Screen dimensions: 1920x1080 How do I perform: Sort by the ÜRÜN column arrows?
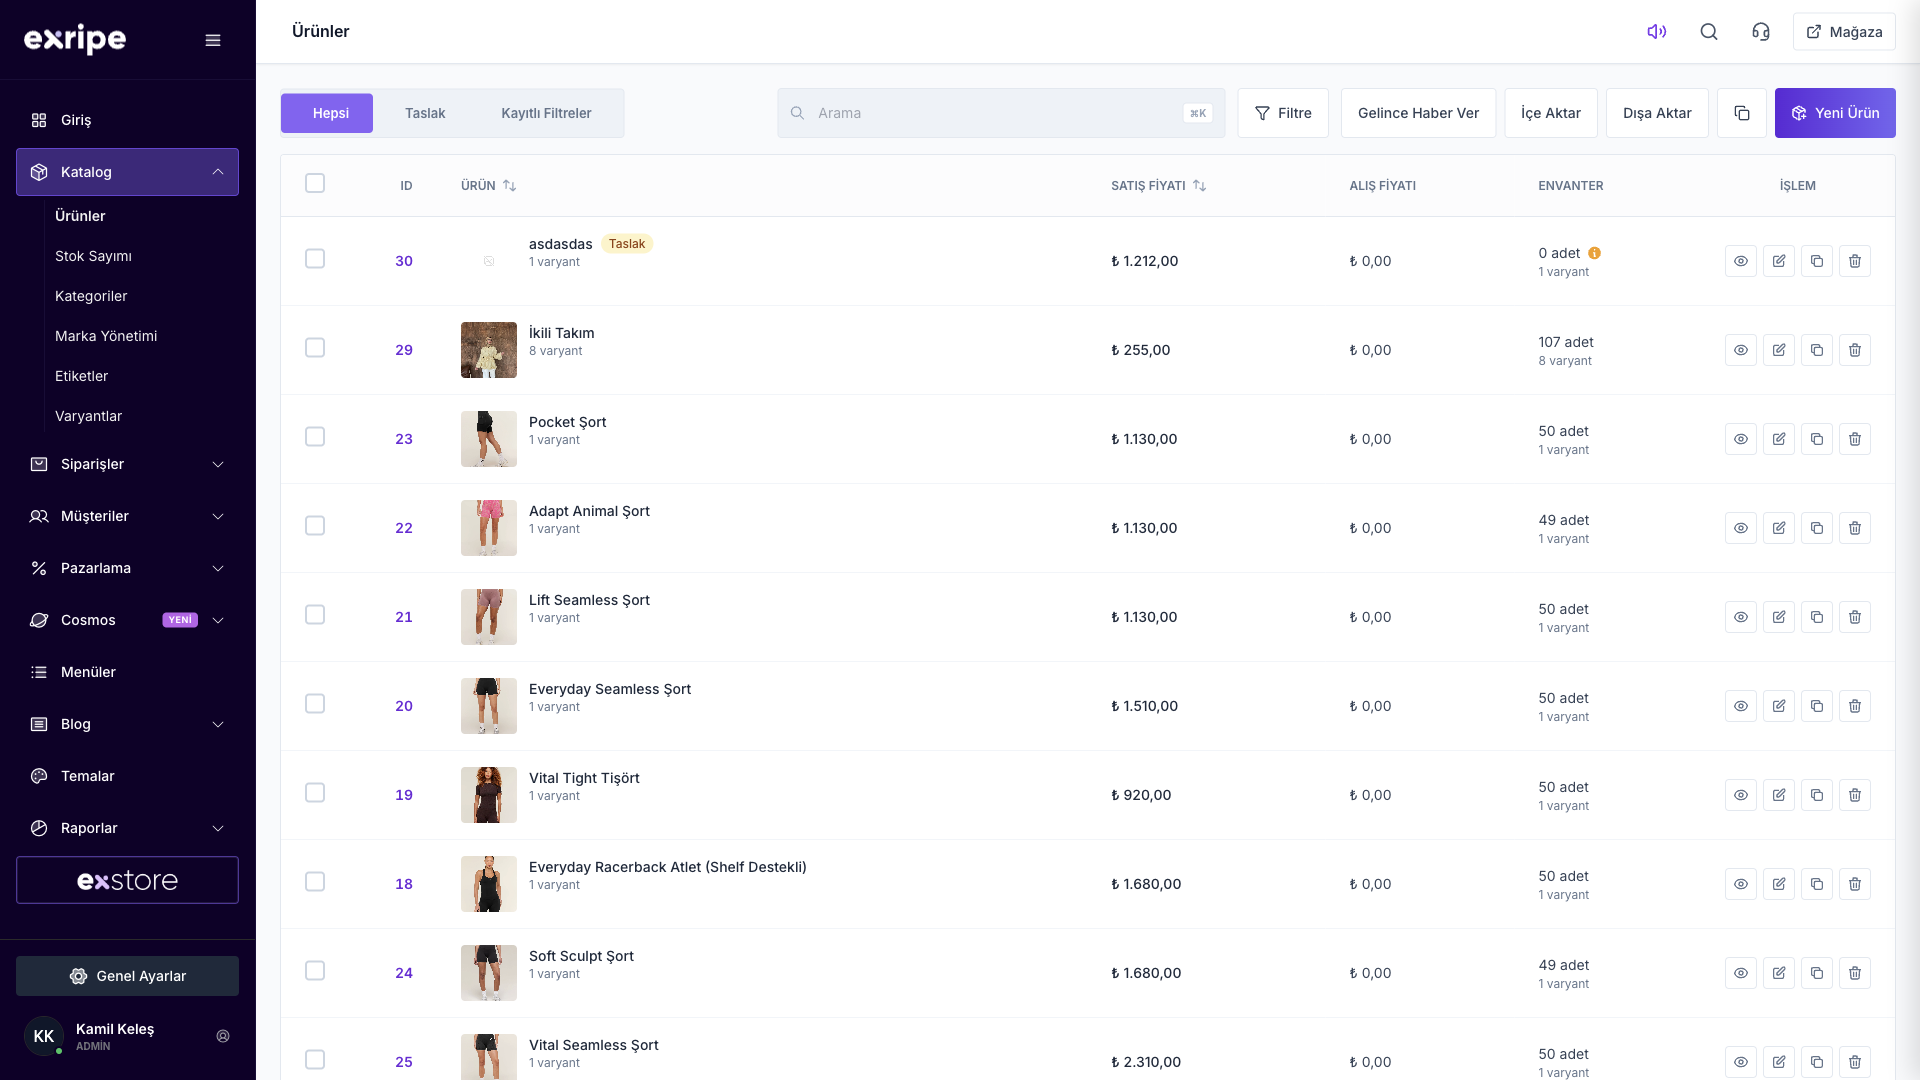[510, 186]
